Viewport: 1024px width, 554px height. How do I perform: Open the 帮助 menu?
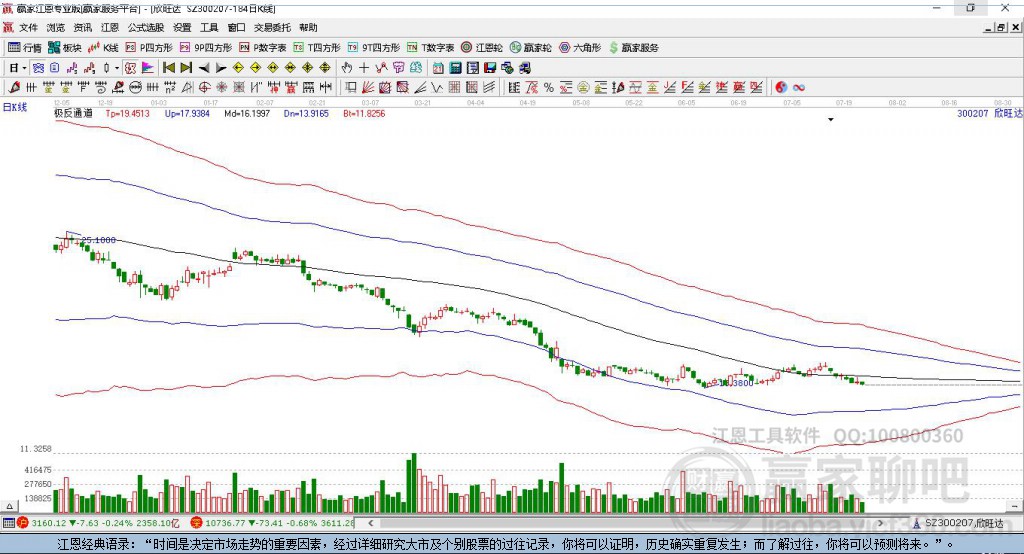click(x=308, y=27)
